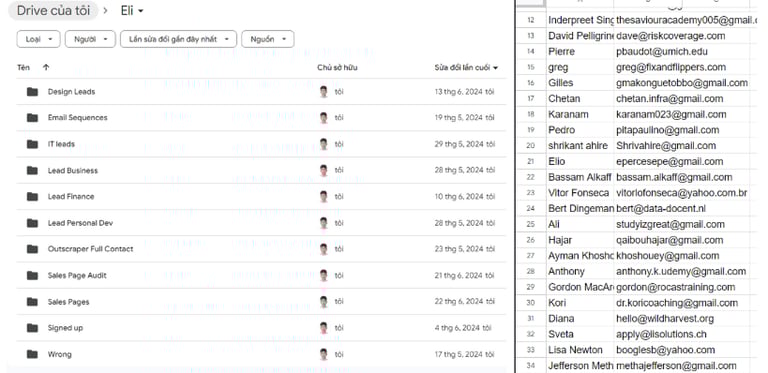768x373 pixels.
Task: Open the Lead Business folder icon
Action: [32, 170]
